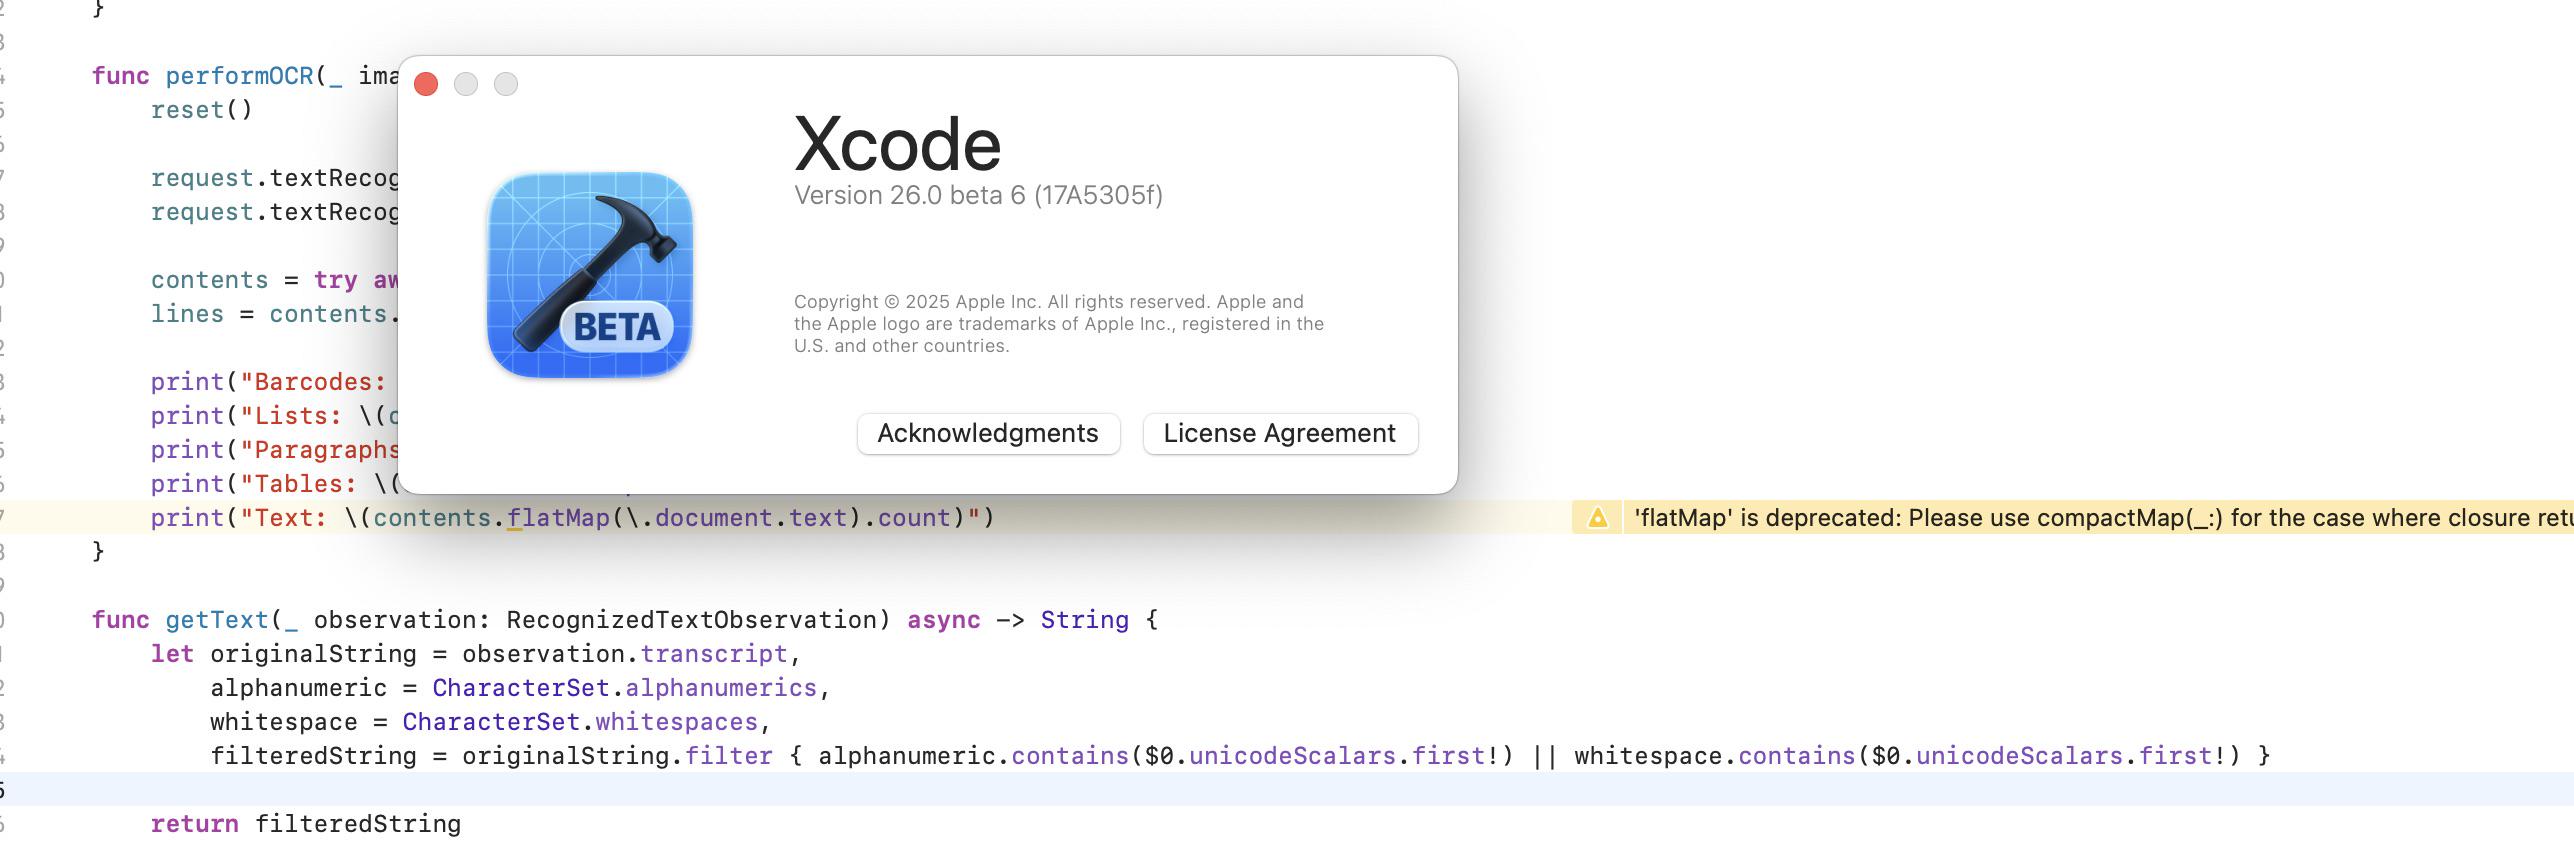The height and width of the screenshot is (846, 2574).
Task: Click Version 26.0 beta 6 text
Action: (978, 195)
